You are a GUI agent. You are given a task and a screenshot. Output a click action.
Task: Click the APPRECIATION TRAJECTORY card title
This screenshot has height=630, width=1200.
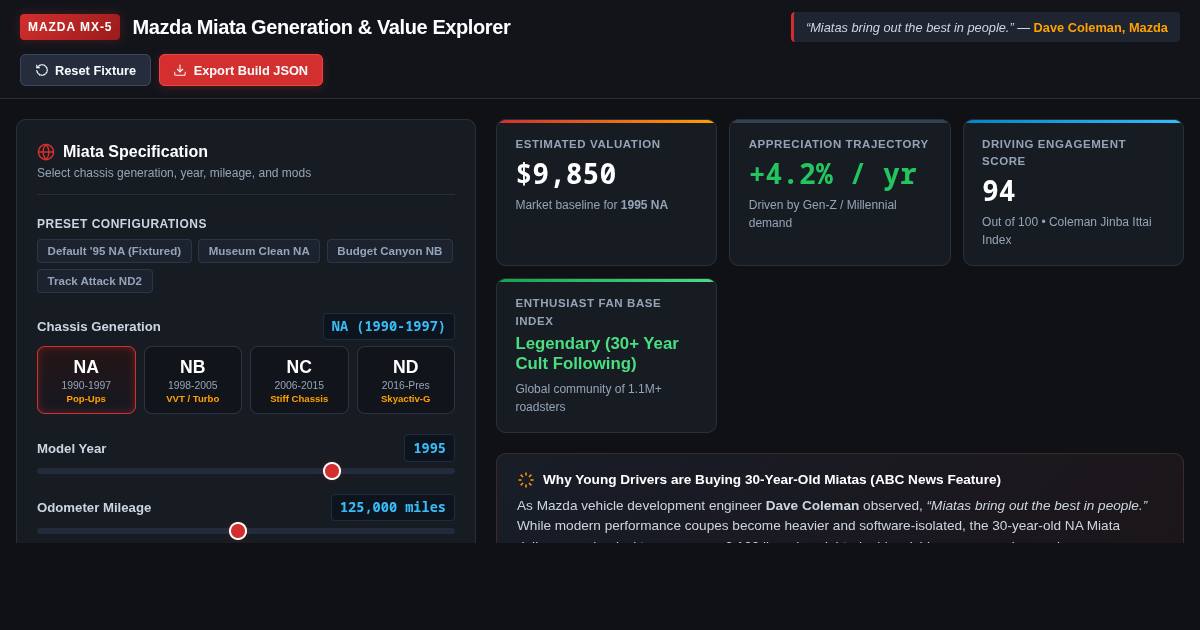pyautogui.click(x=839, y=144)
